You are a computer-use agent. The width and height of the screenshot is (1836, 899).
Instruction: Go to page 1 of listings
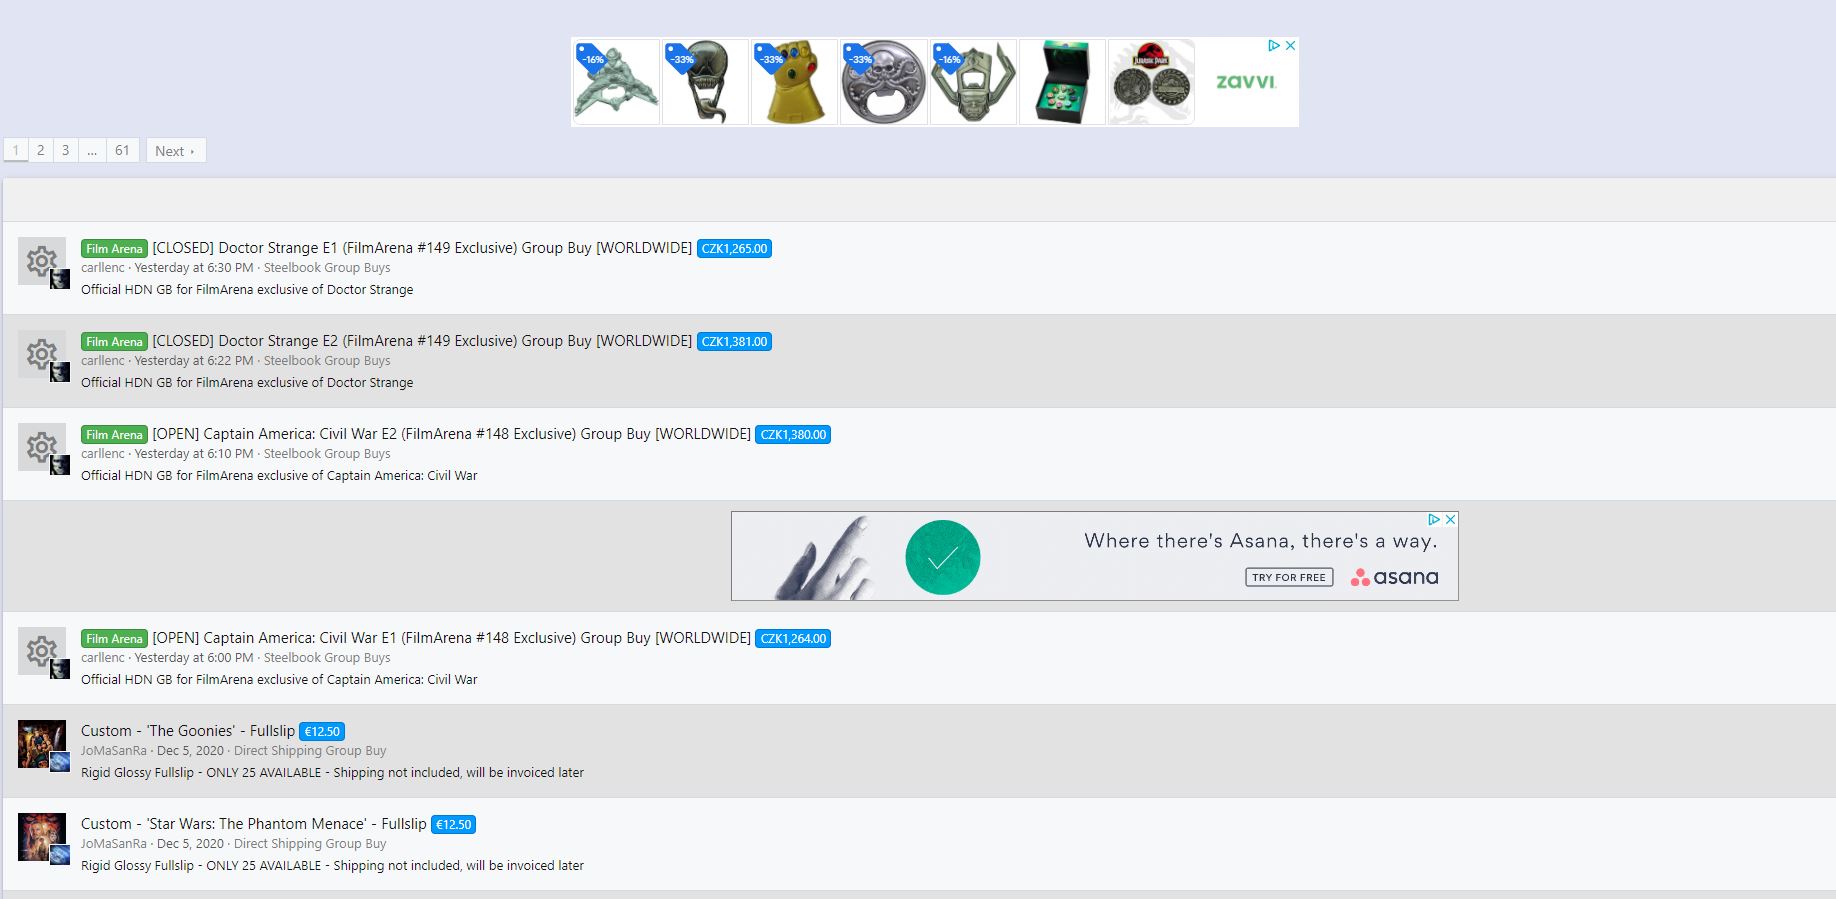(x=16, y=150)
